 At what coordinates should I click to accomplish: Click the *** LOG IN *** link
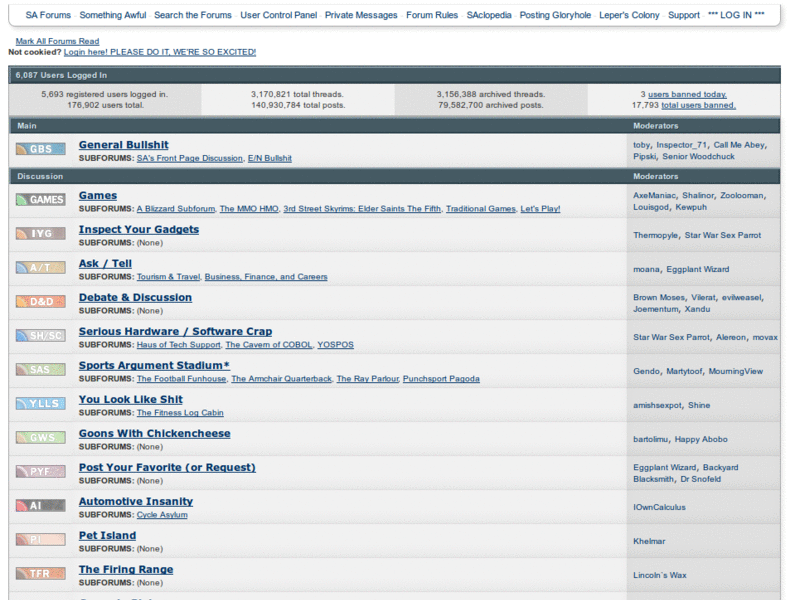736,15
